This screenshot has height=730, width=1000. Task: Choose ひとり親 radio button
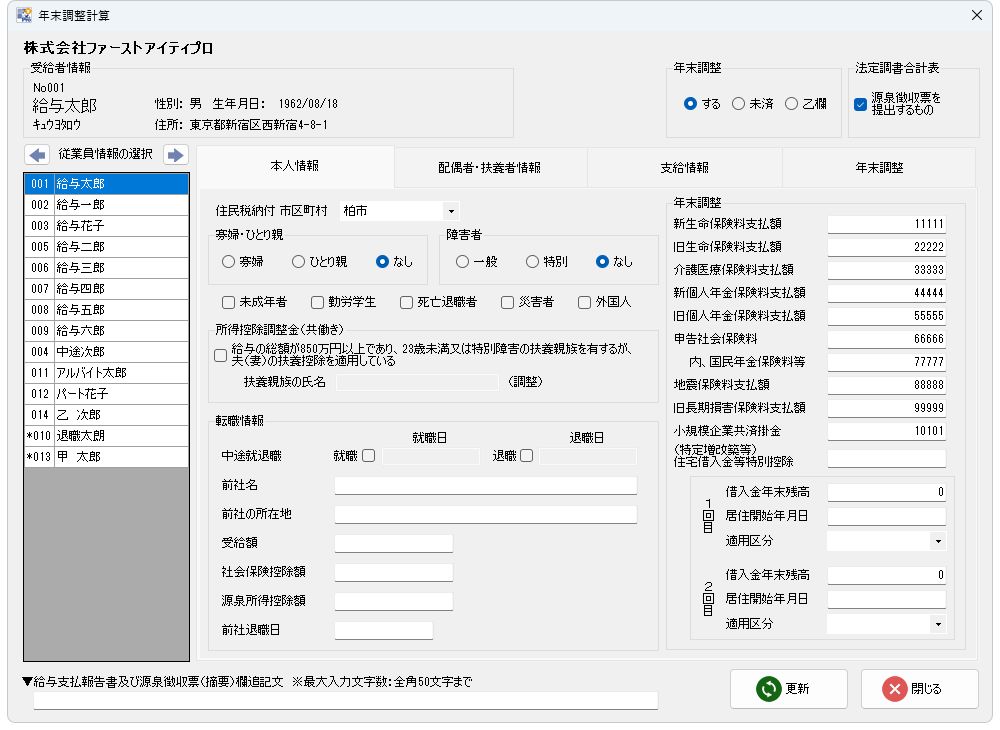coord(299,262)
